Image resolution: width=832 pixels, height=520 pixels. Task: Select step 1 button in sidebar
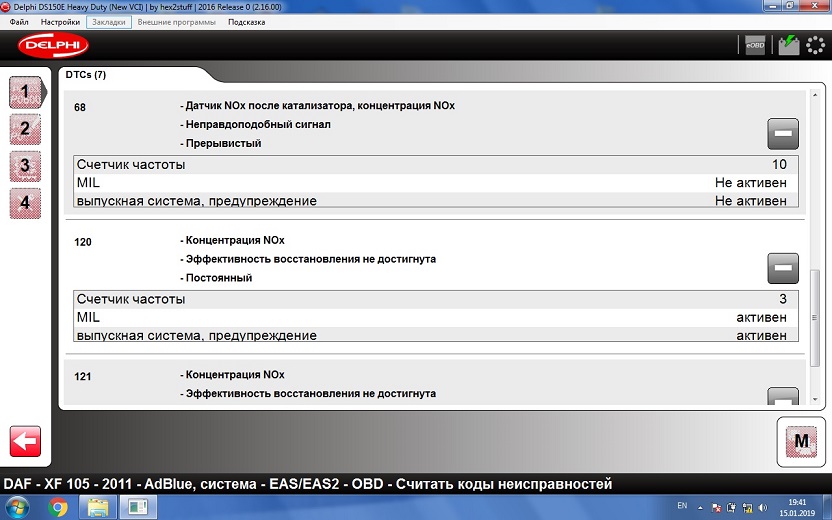pos(25,92)
